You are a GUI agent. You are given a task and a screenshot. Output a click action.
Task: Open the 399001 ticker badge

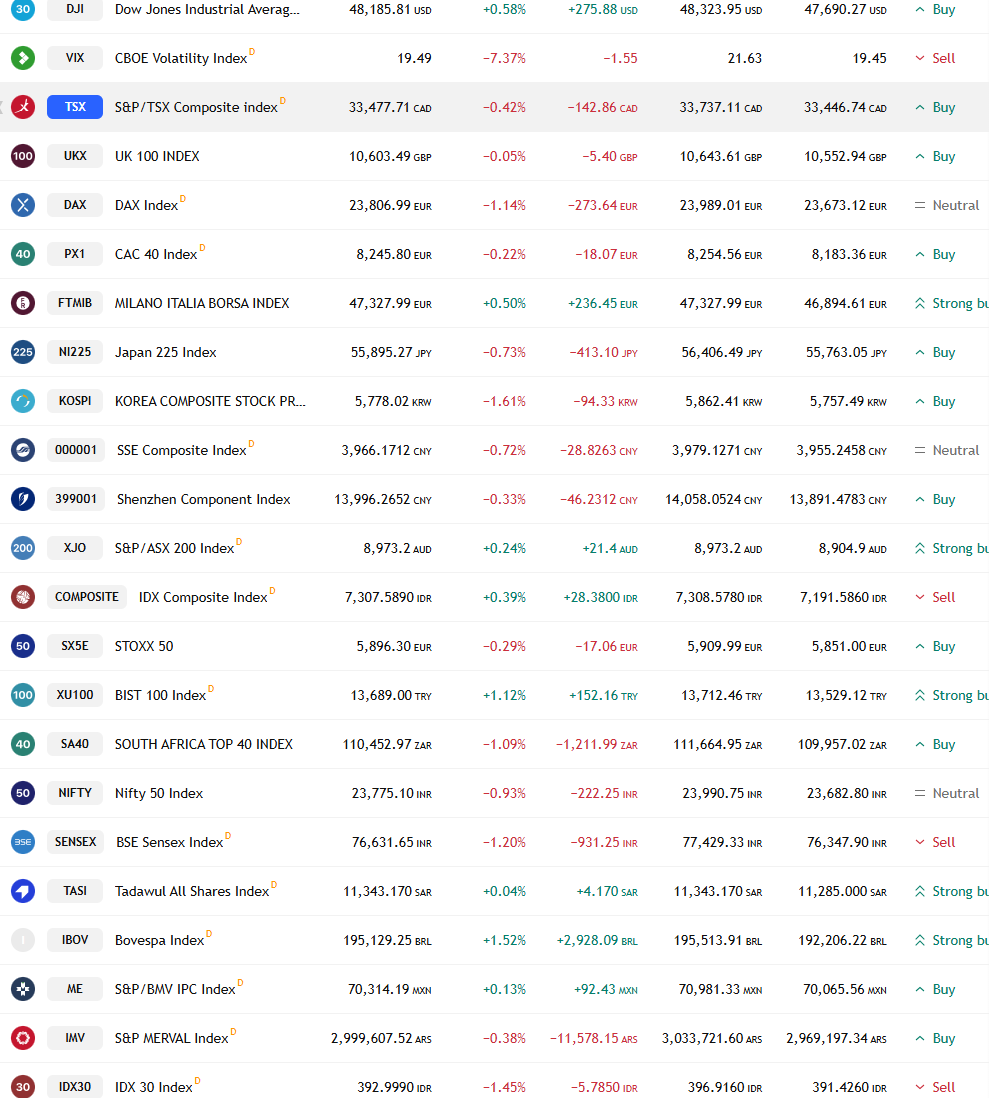point(76,499)
